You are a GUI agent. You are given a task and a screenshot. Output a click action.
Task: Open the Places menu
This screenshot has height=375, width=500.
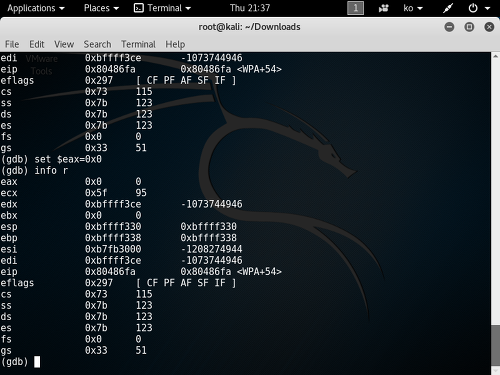pyautogui.click(x=101, y=8)
